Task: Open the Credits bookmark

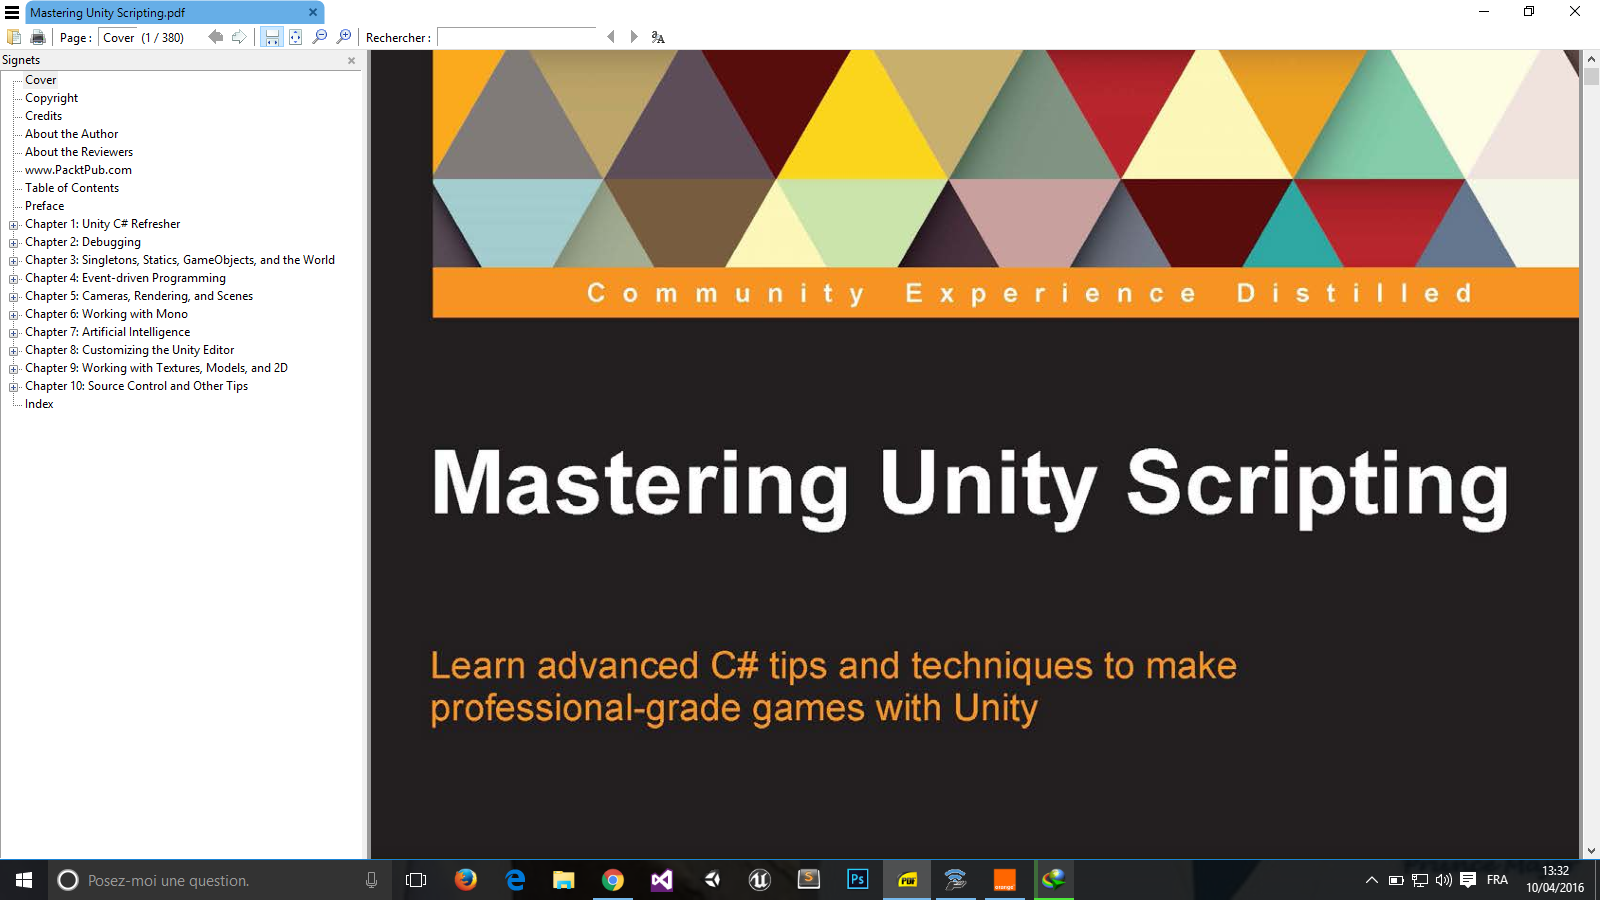Action: [x=43, y=116]
